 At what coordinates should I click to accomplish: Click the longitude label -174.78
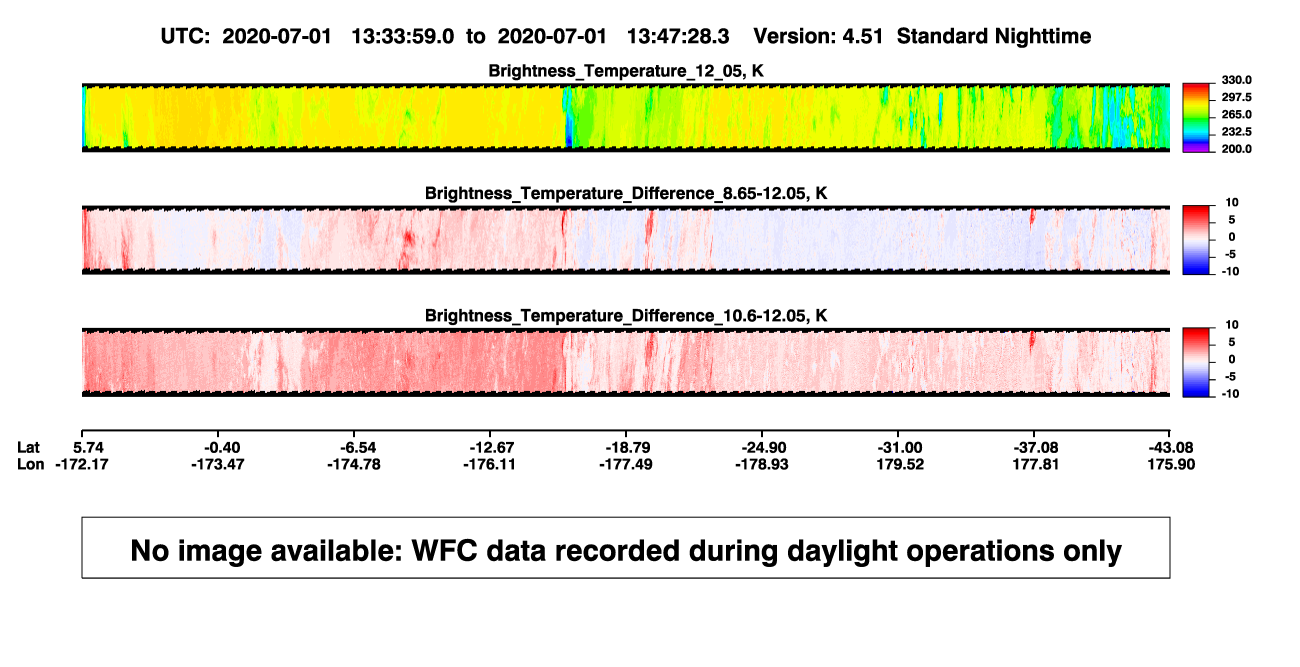354,464
